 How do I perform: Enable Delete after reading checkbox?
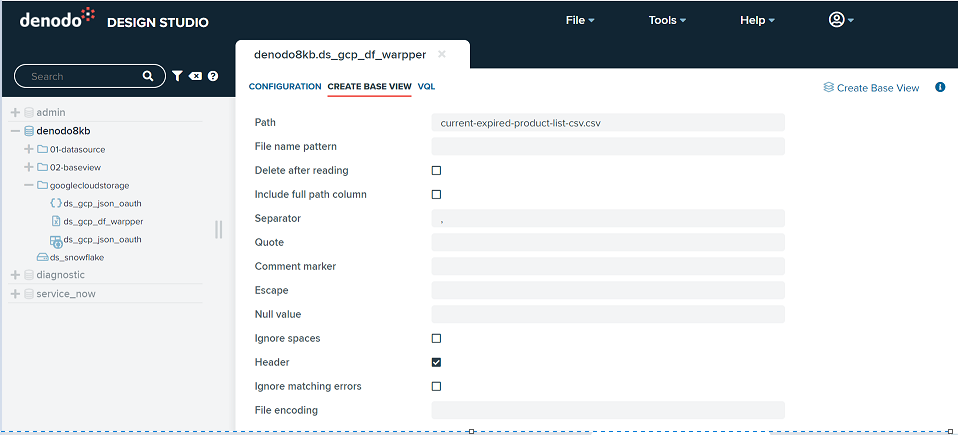(436, 170)
